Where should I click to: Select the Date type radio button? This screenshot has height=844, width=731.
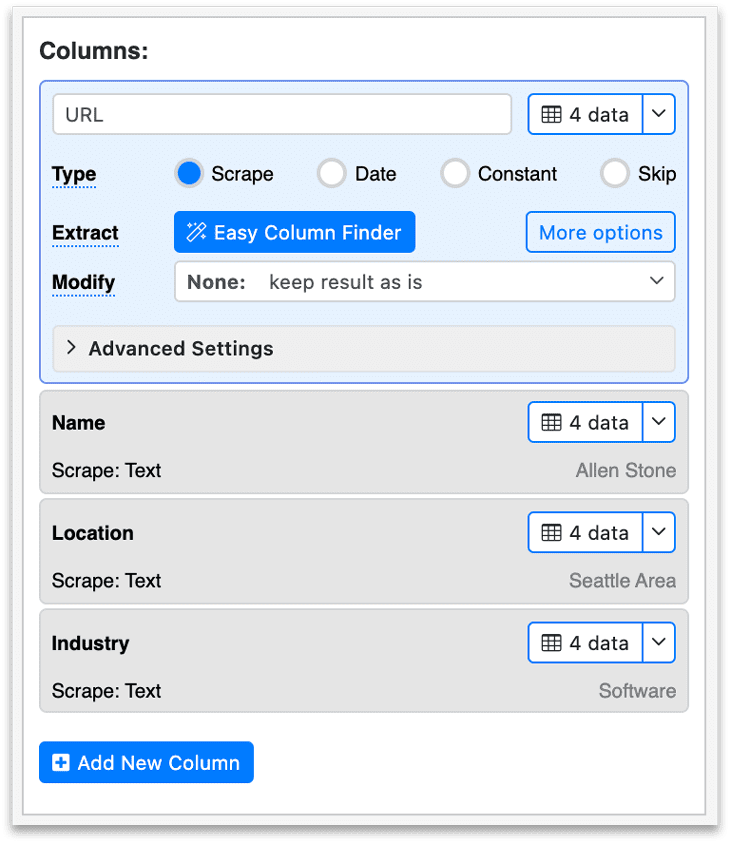[331, 174]
